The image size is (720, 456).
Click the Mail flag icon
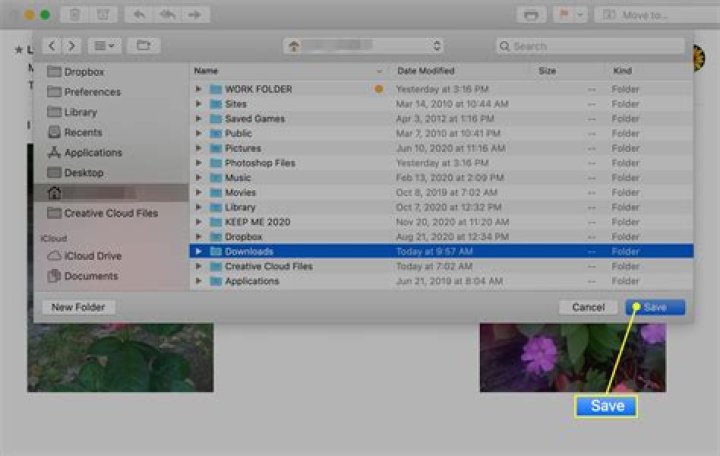(x=563, y=15)
